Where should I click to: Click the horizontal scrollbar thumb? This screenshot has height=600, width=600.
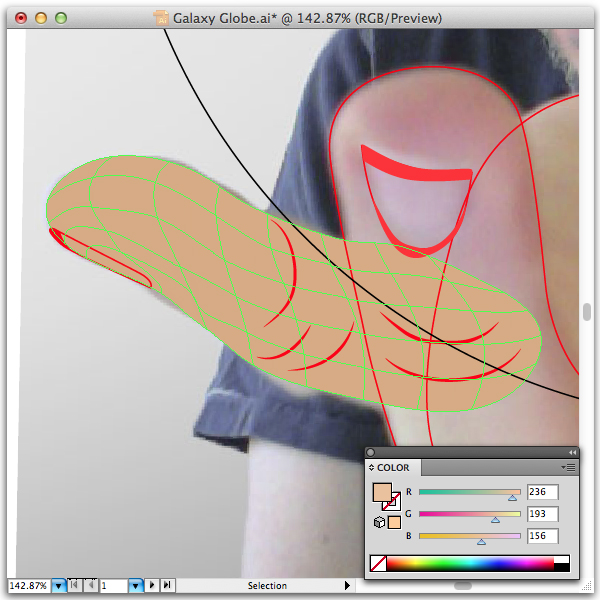point(463,586)
